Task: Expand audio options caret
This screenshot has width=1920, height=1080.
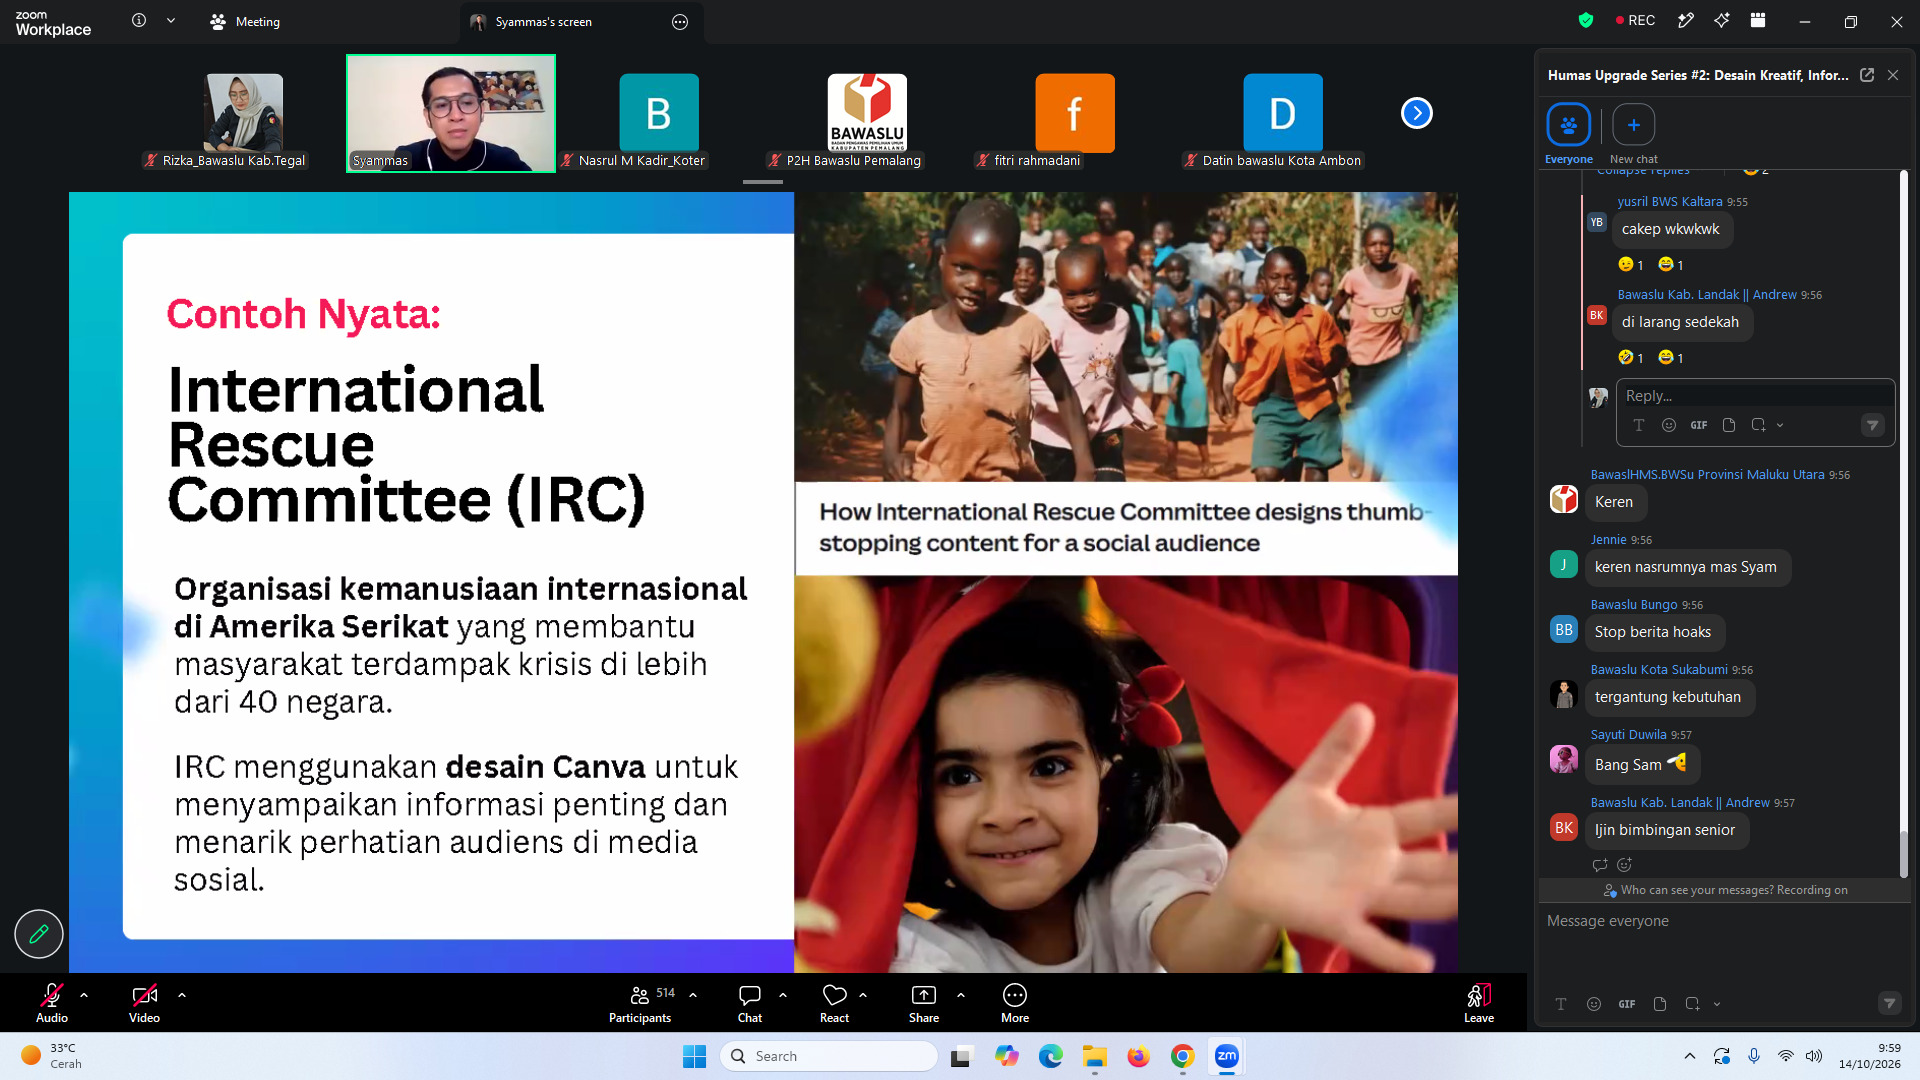Action: [x=84, y=995]
